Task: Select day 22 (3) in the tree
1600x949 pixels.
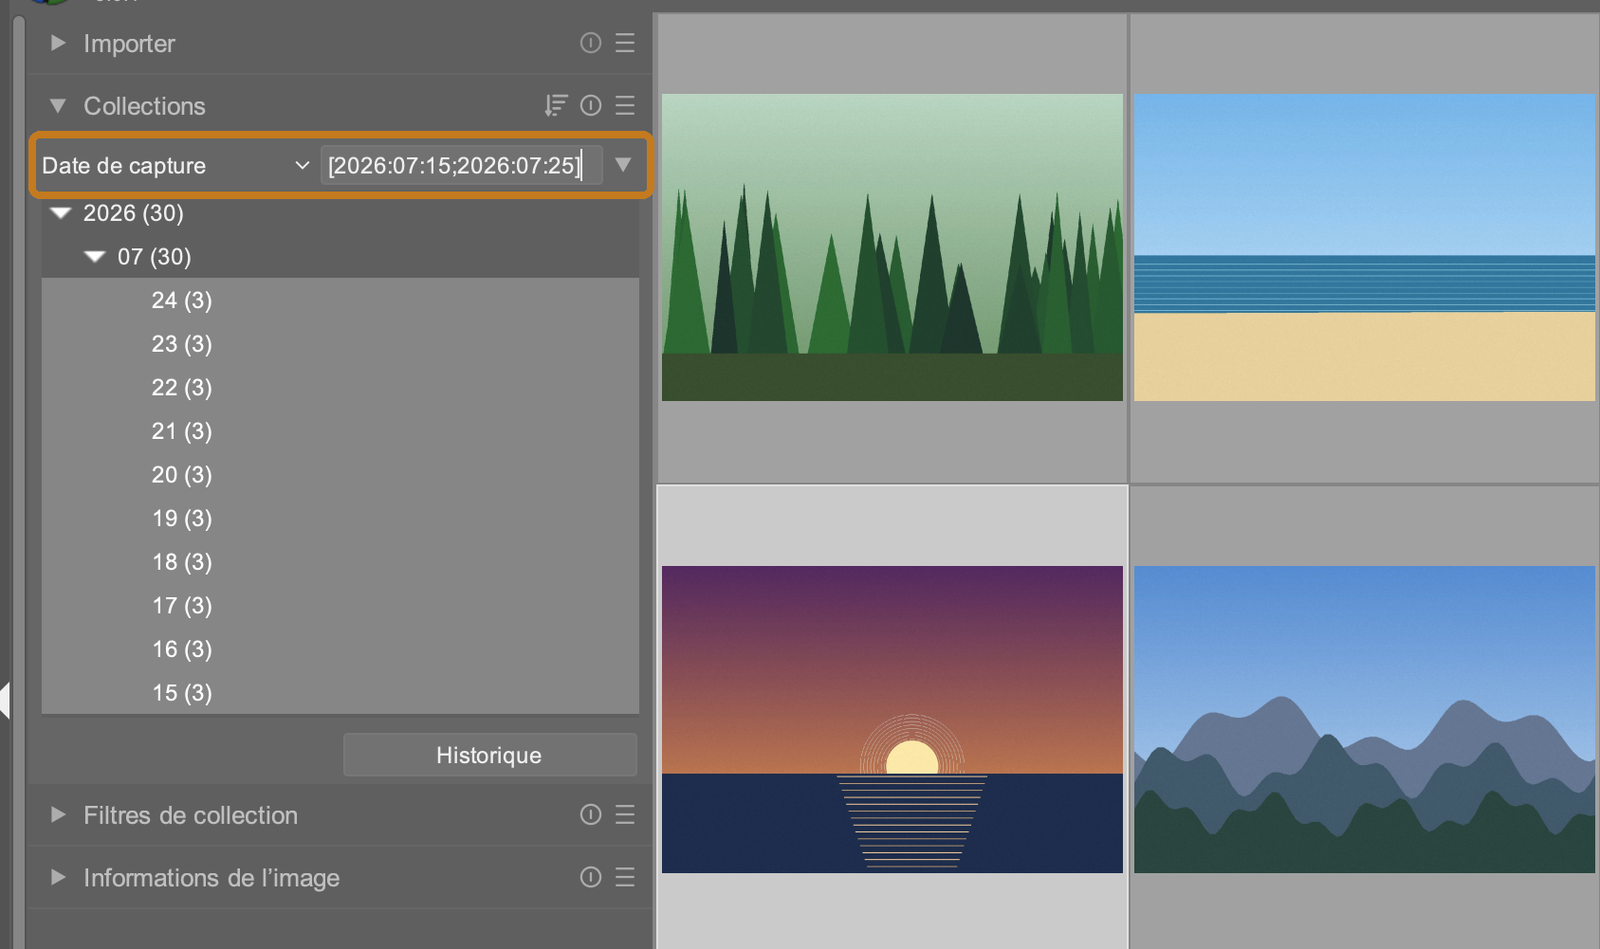Action: 340,387
